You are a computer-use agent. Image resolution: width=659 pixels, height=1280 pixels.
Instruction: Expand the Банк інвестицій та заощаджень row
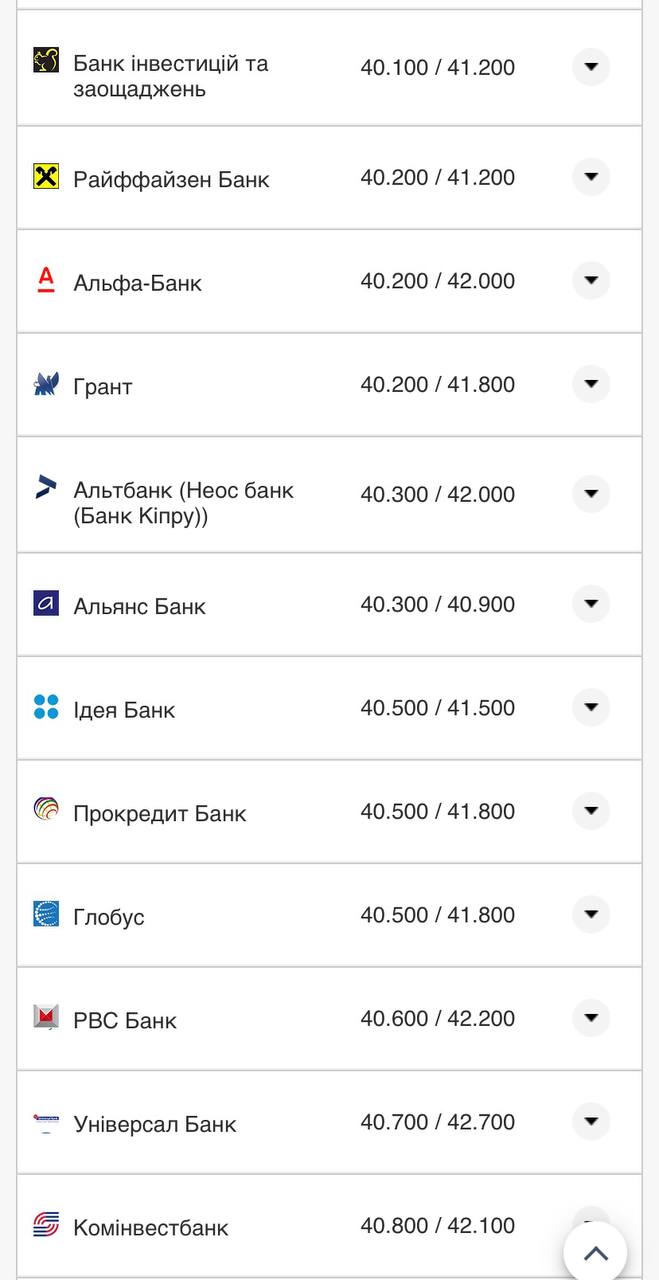[591, 67]
